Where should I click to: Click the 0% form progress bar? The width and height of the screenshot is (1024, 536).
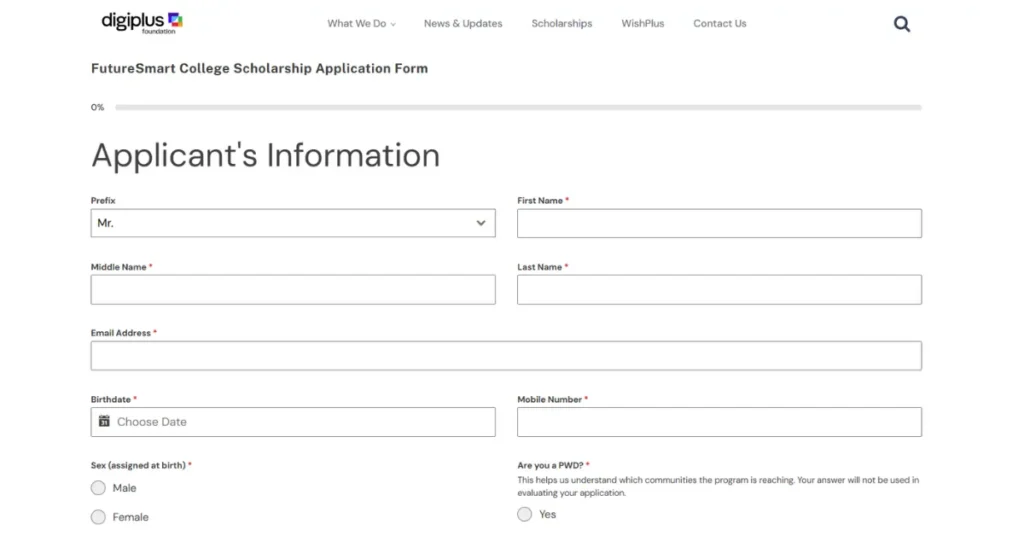(x=519, y=107)
